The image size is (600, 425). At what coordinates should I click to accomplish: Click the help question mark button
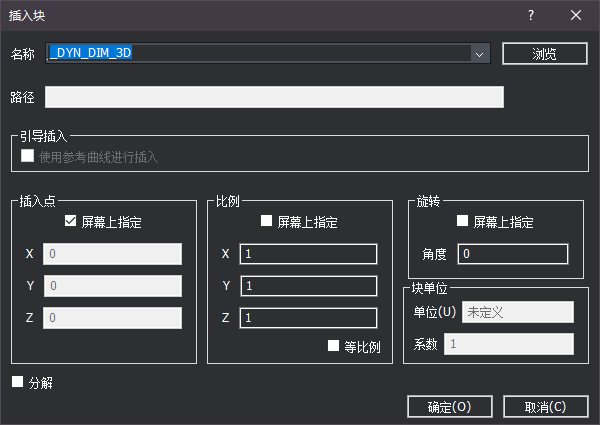point(531,15)
